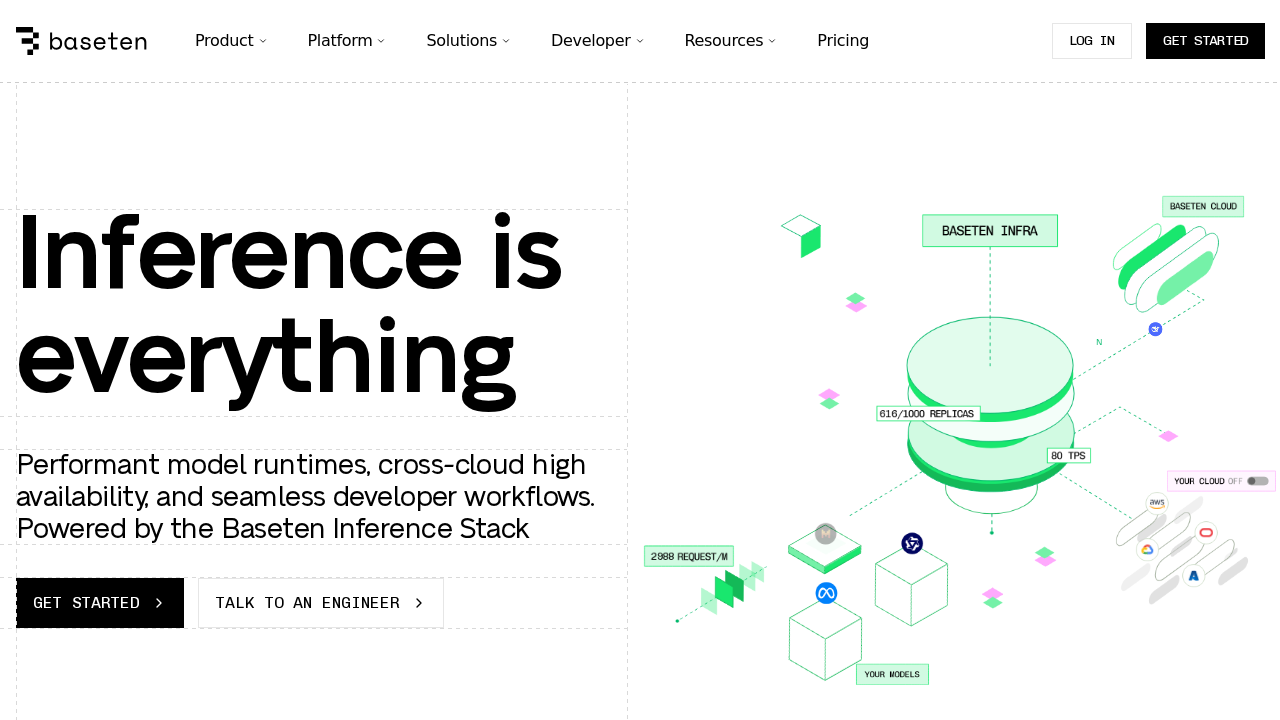Click the Meta logo icon
1280x720 pixels.
coord(826,593)
